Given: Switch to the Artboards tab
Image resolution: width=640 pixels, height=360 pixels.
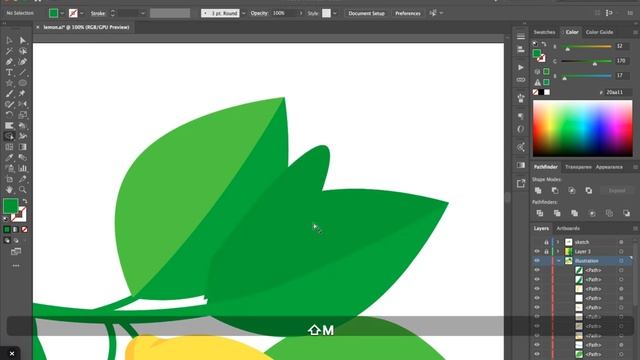Looking at the screenshot, I should [568, 228].
